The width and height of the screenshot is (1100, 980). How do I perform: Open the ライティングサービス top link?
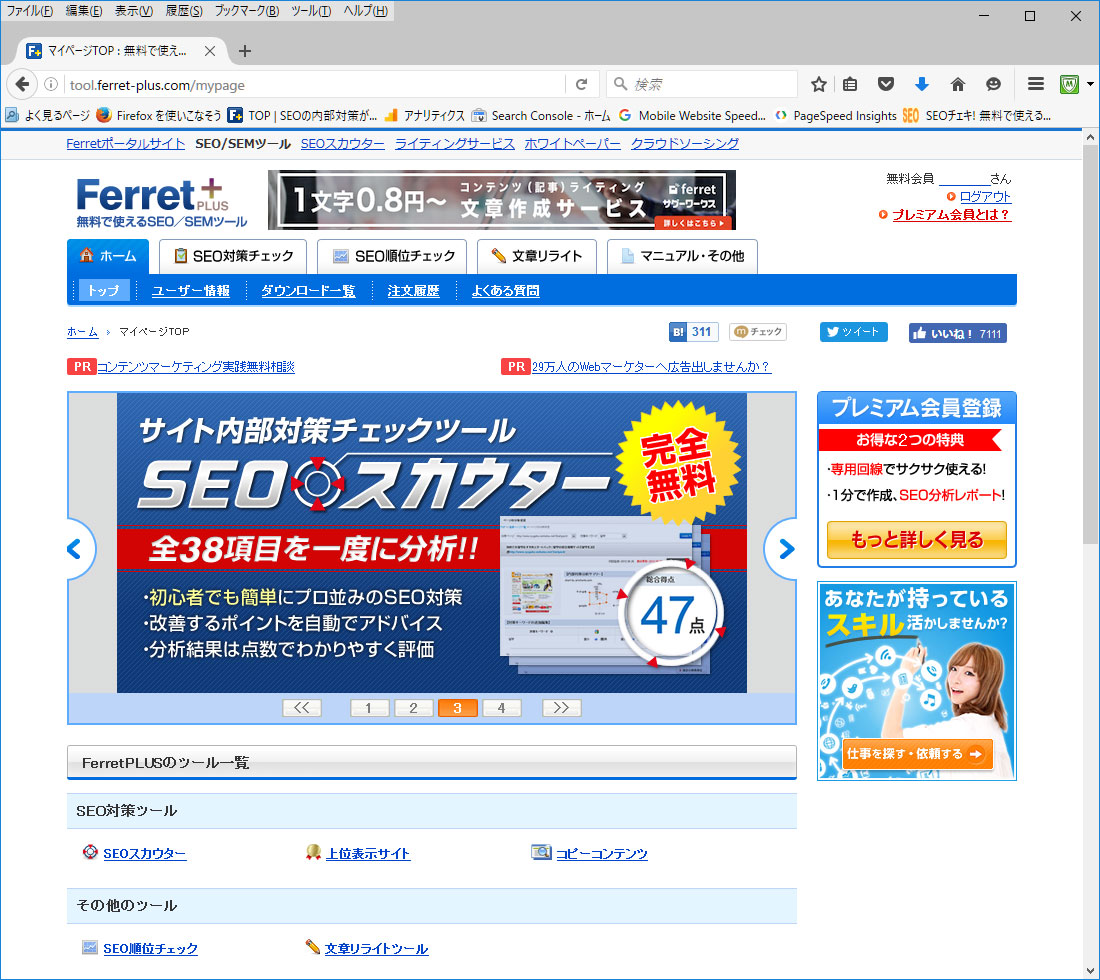coord(455,144)
